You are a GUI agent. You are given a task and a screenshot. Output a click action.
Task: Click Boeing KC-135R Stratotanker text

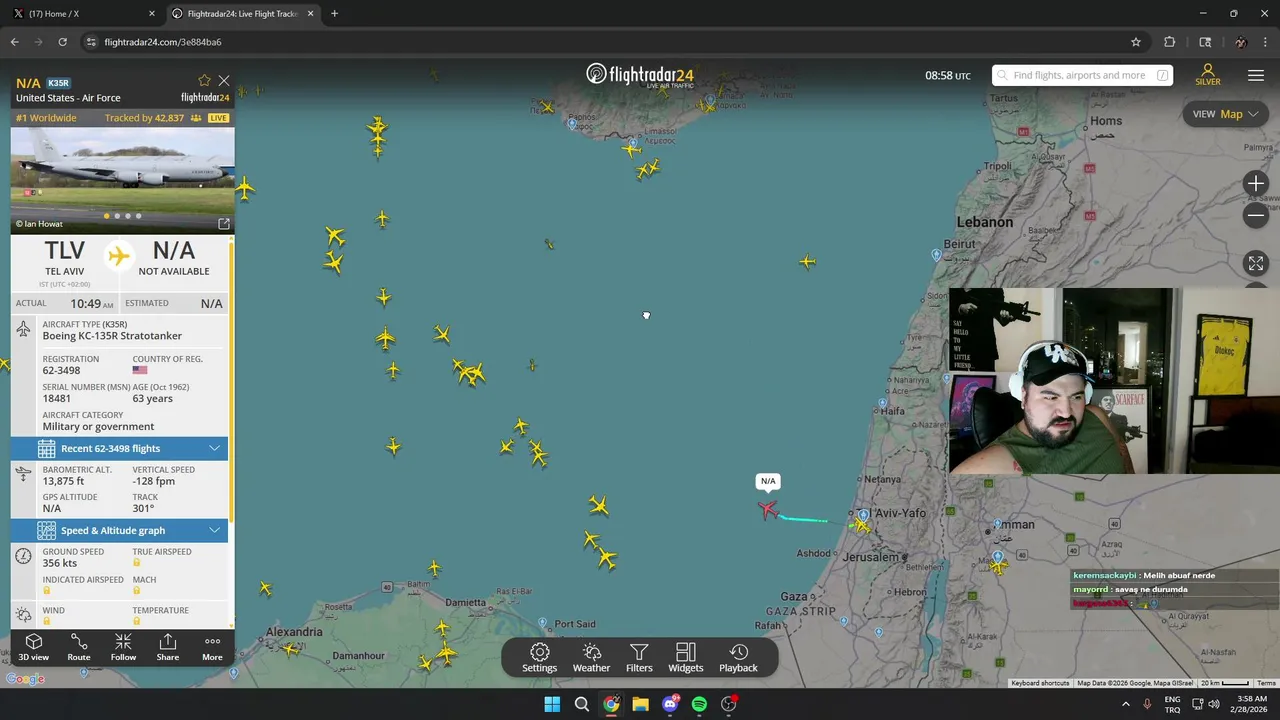(x=112, y=336)
